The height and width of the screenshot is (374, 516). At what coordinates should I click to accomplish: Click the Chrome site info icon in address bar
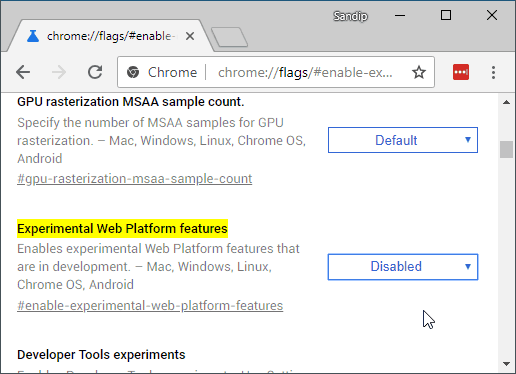tap(133, 72)
